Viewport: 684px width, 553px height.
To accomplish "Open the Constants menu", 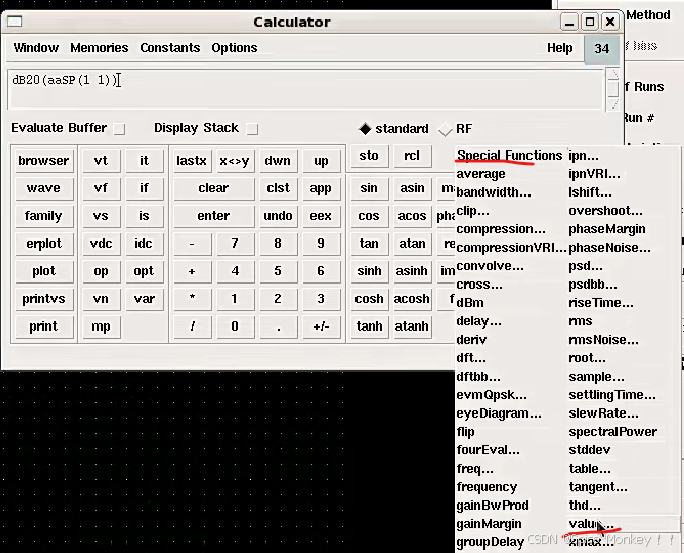I will (170, 48).
